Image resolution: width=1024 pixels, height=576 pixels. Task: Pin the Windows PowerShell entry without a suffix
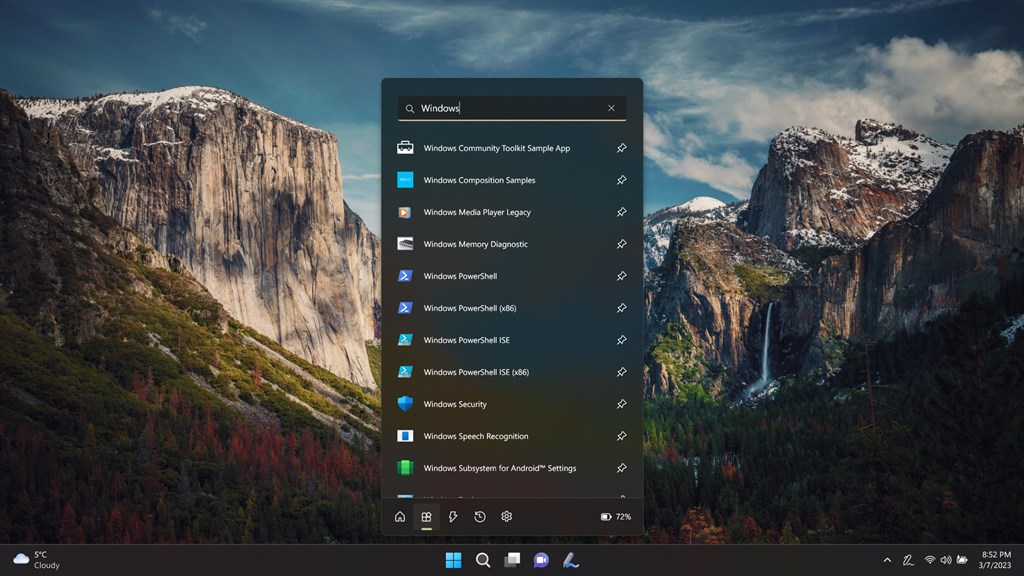(622, 276)
